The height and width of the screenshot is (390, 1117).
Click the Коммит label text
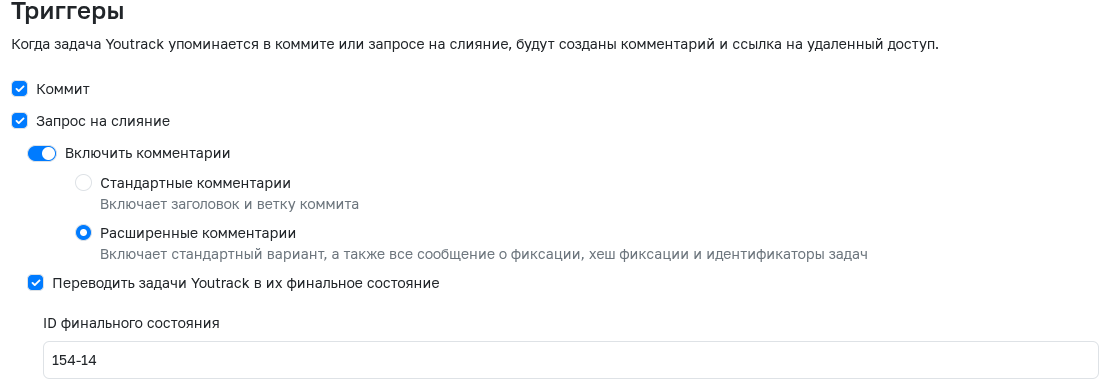[x=63, y=89]
